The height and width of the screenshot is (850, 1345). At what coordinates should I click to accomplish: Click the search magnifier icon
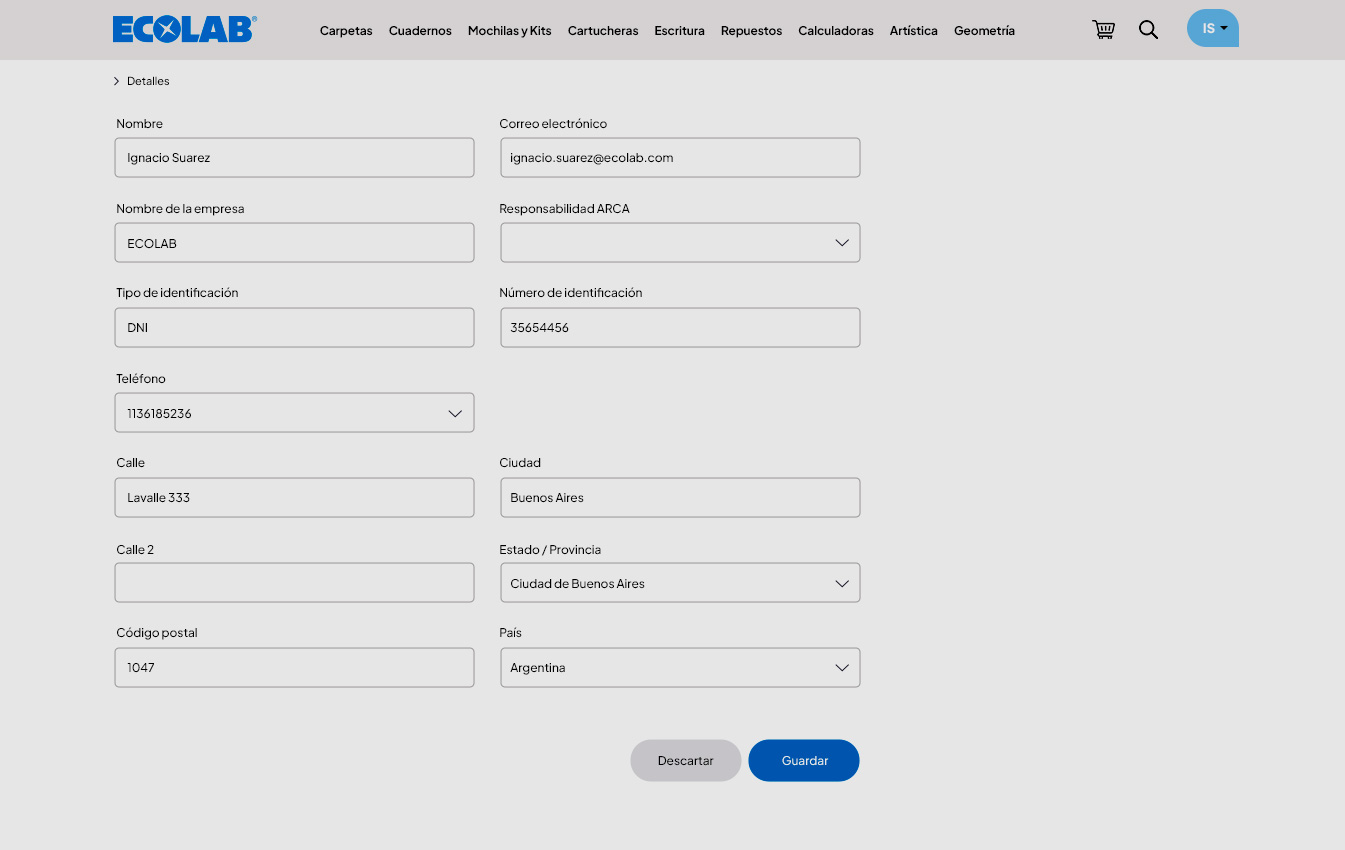pos(1148,30)
